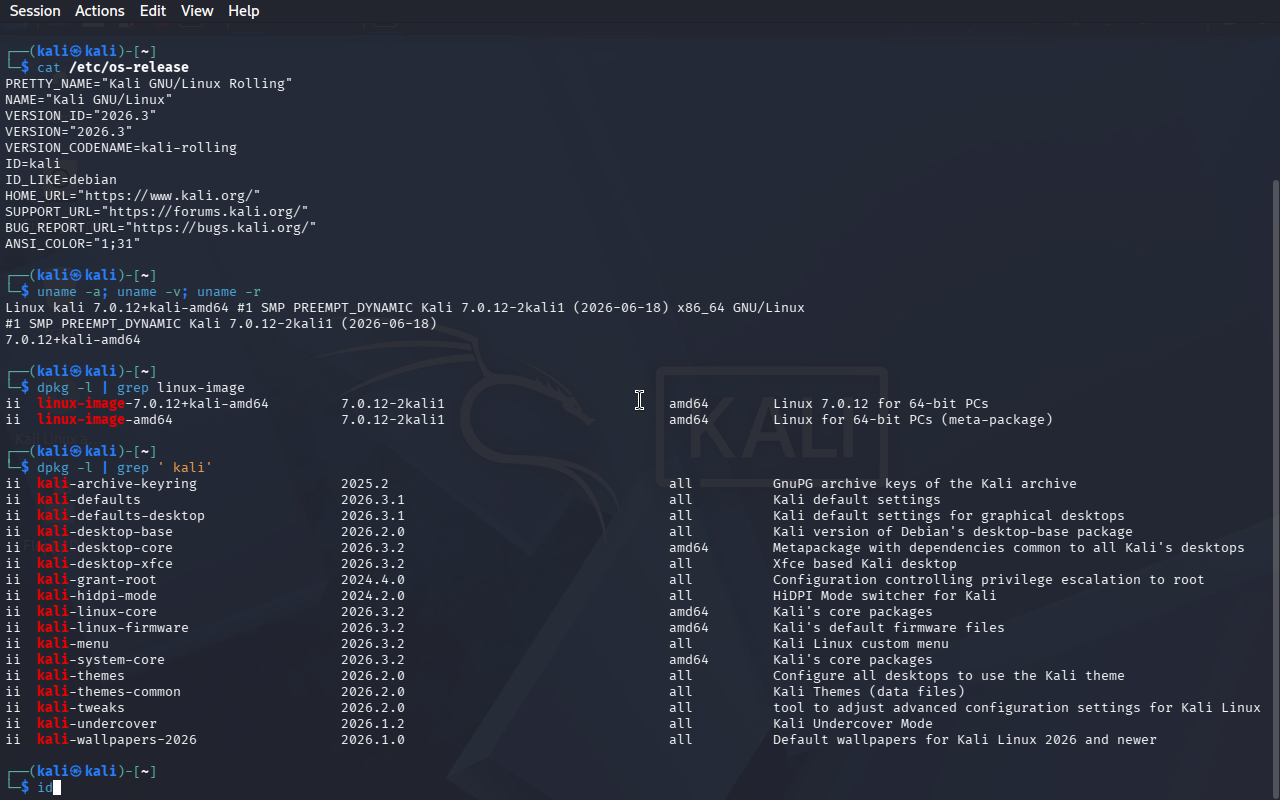Image resolution: width=1280 pixels, height=800 pixels.
Task: Click the kali-system-core package name
Action: (x=101, y=660)
